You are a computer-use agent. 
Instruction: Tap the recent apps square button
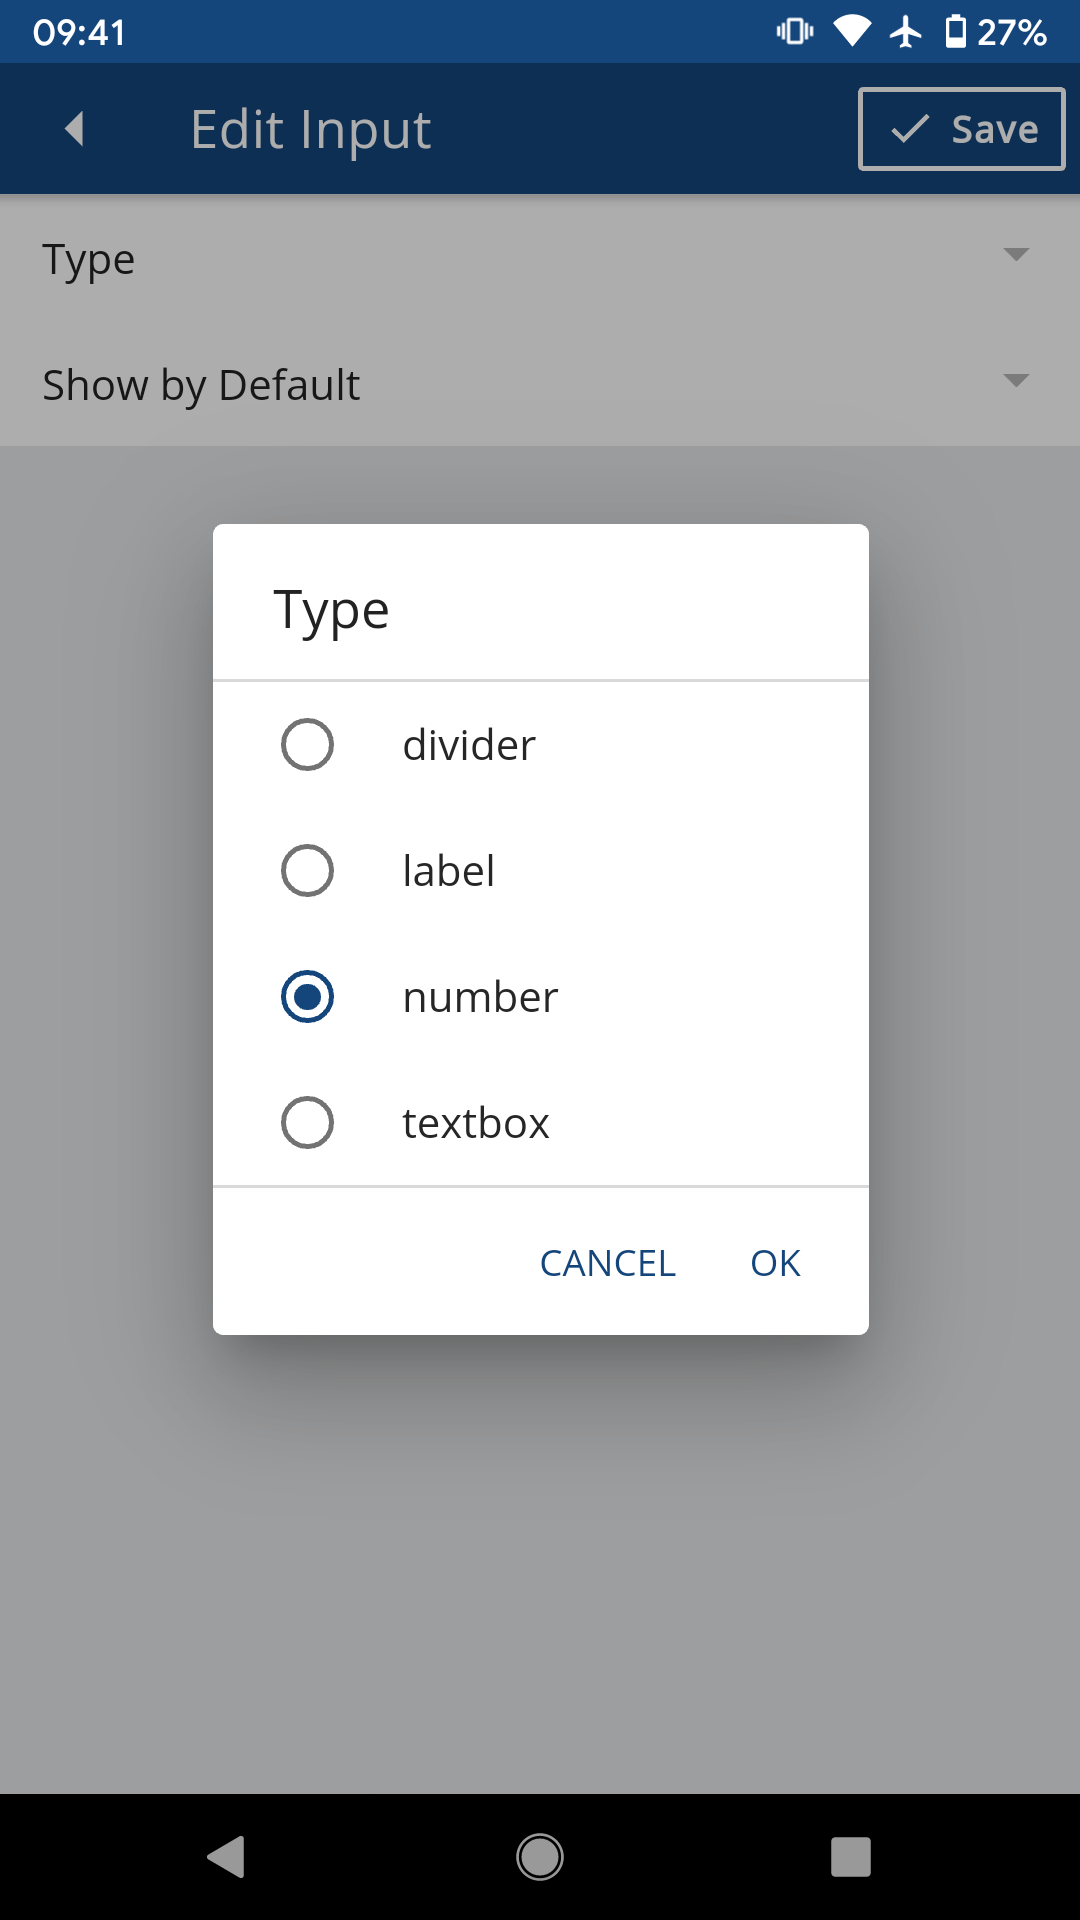coord(850,1857)
